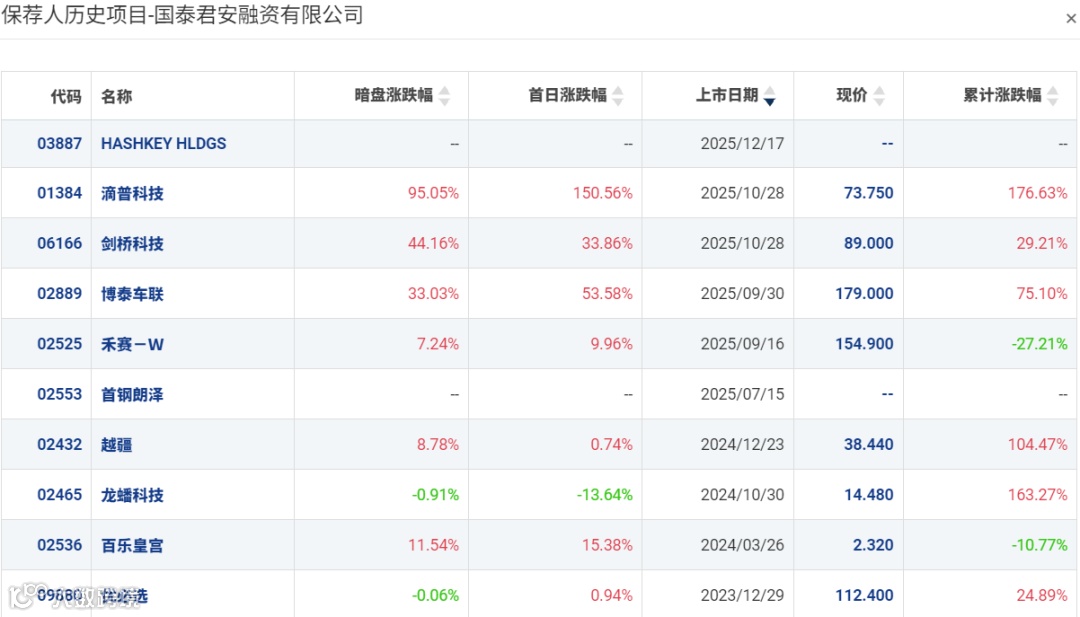Image resolution: width=1080 pixels, height=617 pixels.
Task: Select first-day change 150.56%
Action: pos(603,193)
